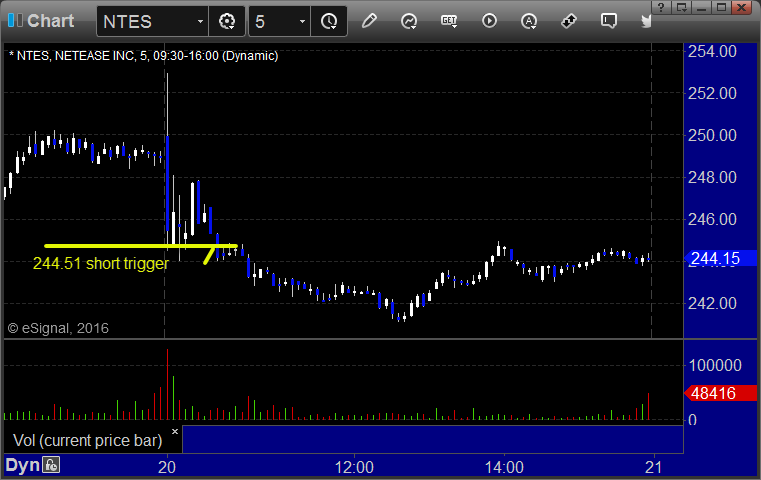Open time template clock icon
This screenshot has height=480, width=761.
(329, 21)
